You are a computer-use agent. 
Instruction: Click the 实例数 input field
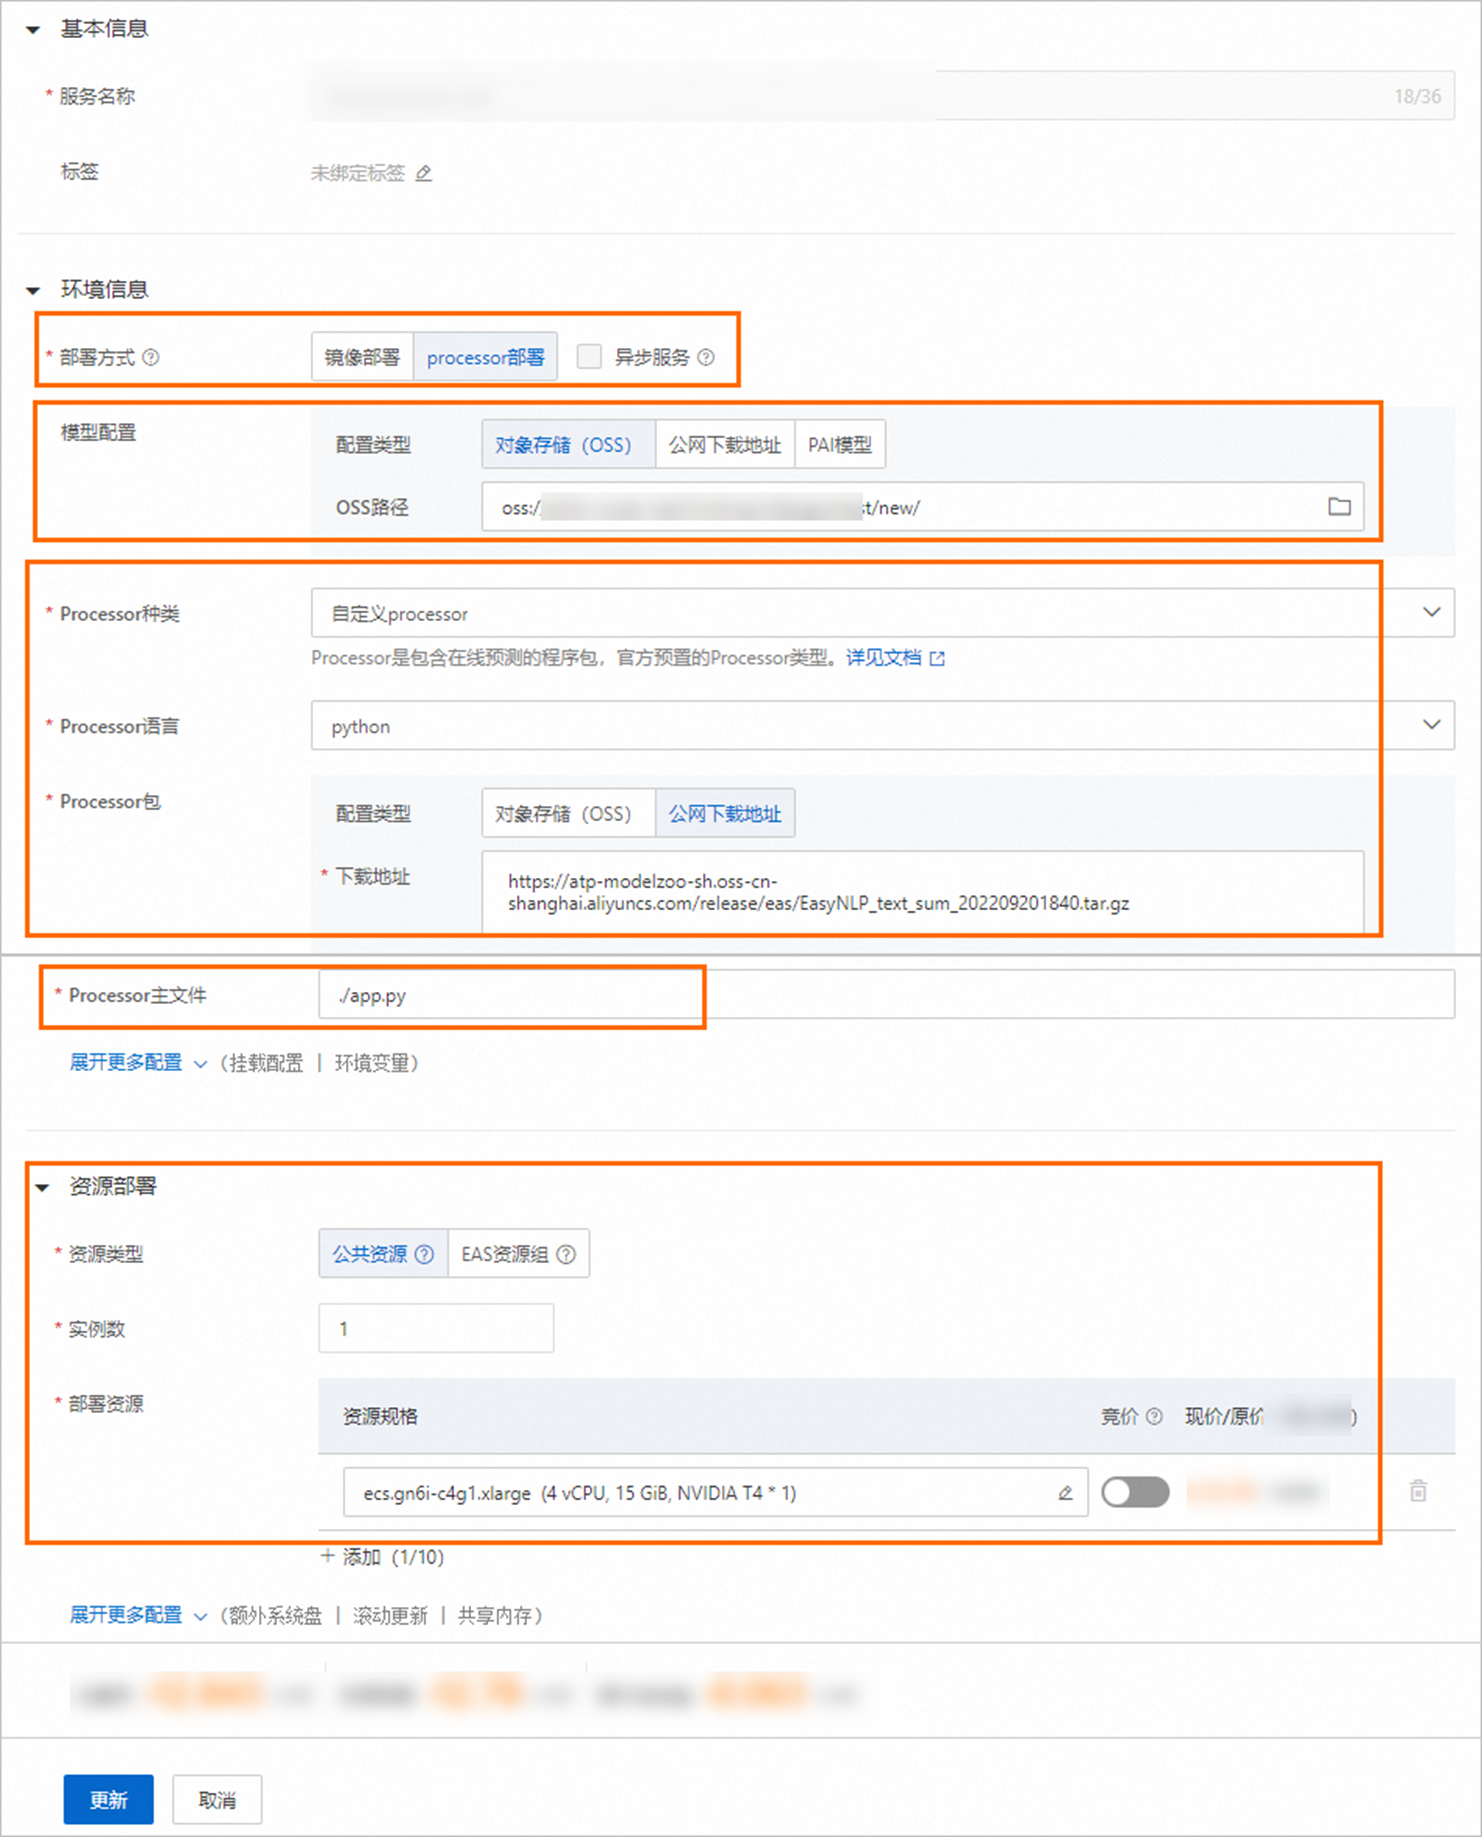coord(436,1328)
